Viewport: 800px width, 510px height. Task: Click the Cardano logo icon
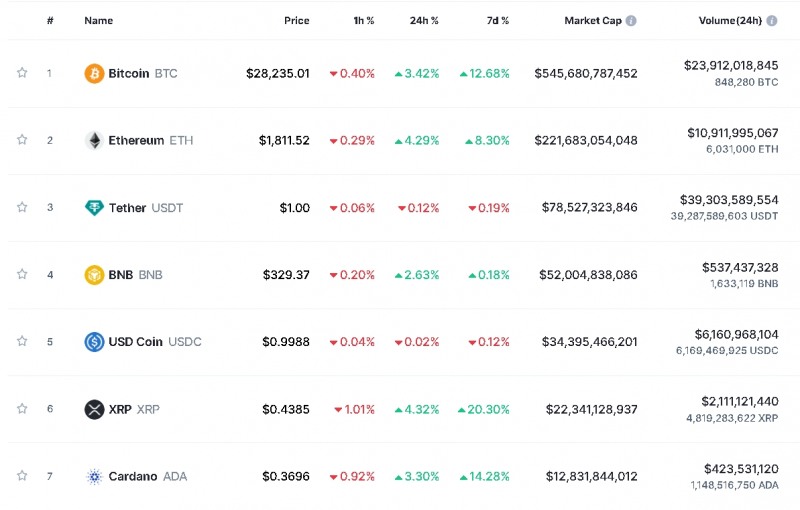point(94,476)
